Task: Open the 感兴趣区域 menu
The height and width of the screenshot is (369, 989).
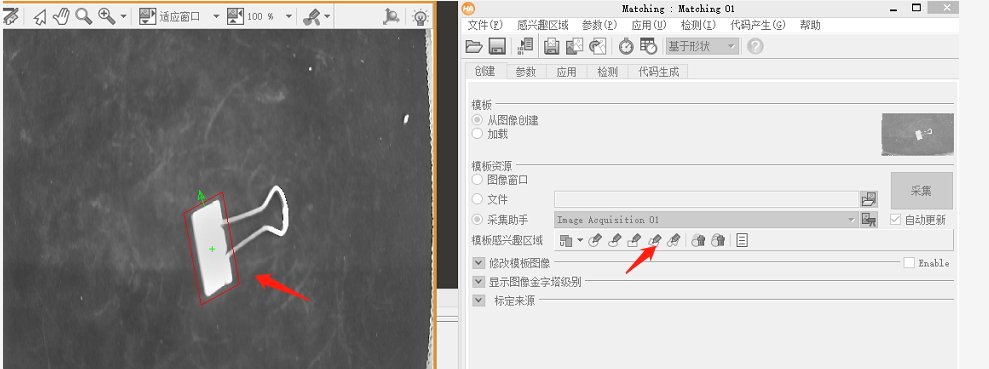Action: tap(542, 25)
